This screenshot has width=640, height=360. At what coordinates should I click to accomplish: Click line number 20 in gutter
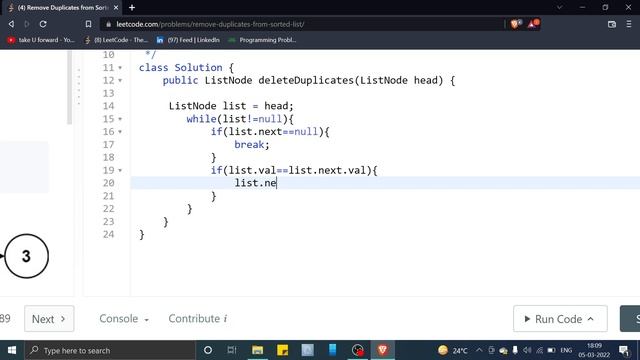click(x=109, y=183)
